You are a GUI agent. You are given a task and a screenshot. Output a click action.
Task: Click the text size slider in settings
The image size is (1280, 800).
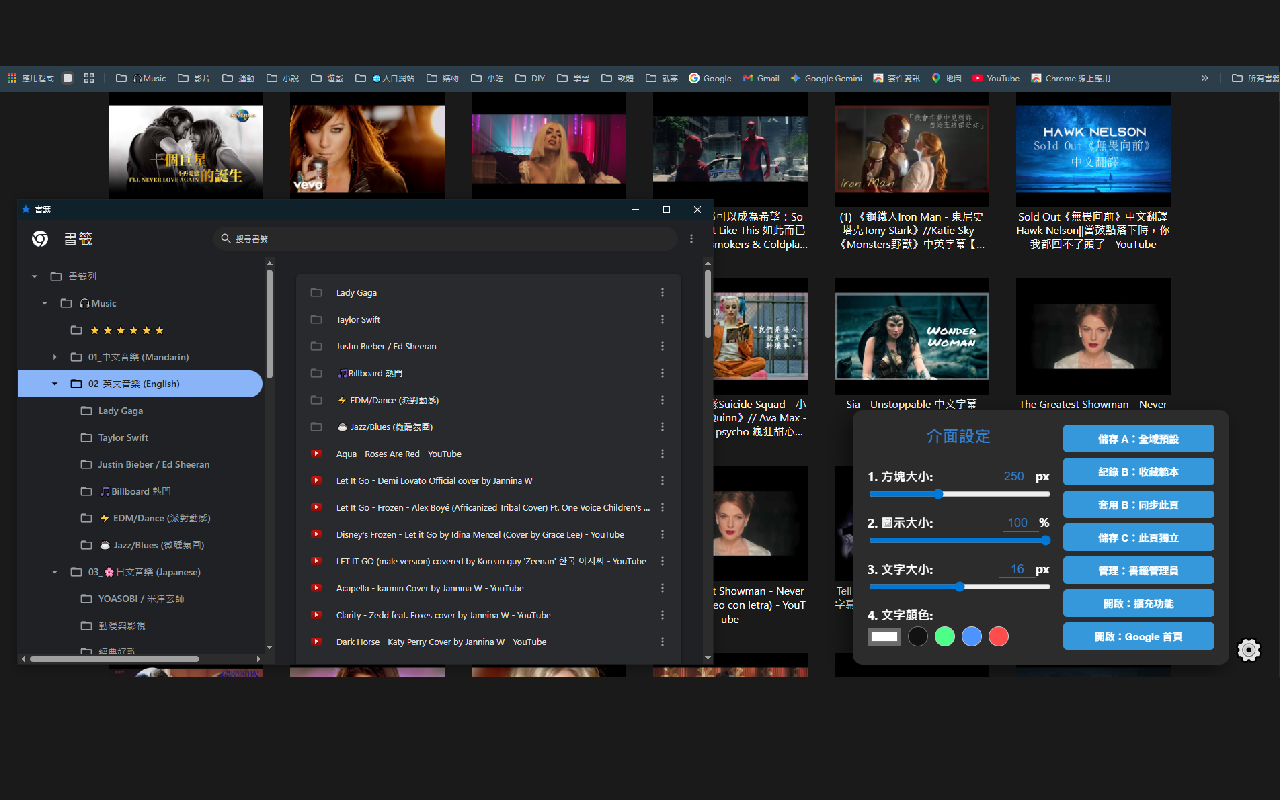point(960,586)
